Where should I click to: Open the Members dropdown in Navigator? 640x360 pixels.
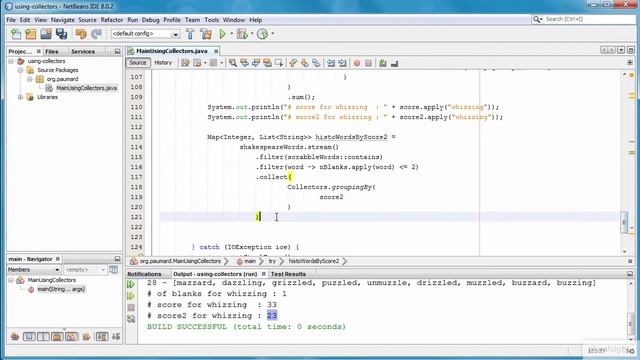click(x=33, y=270)
